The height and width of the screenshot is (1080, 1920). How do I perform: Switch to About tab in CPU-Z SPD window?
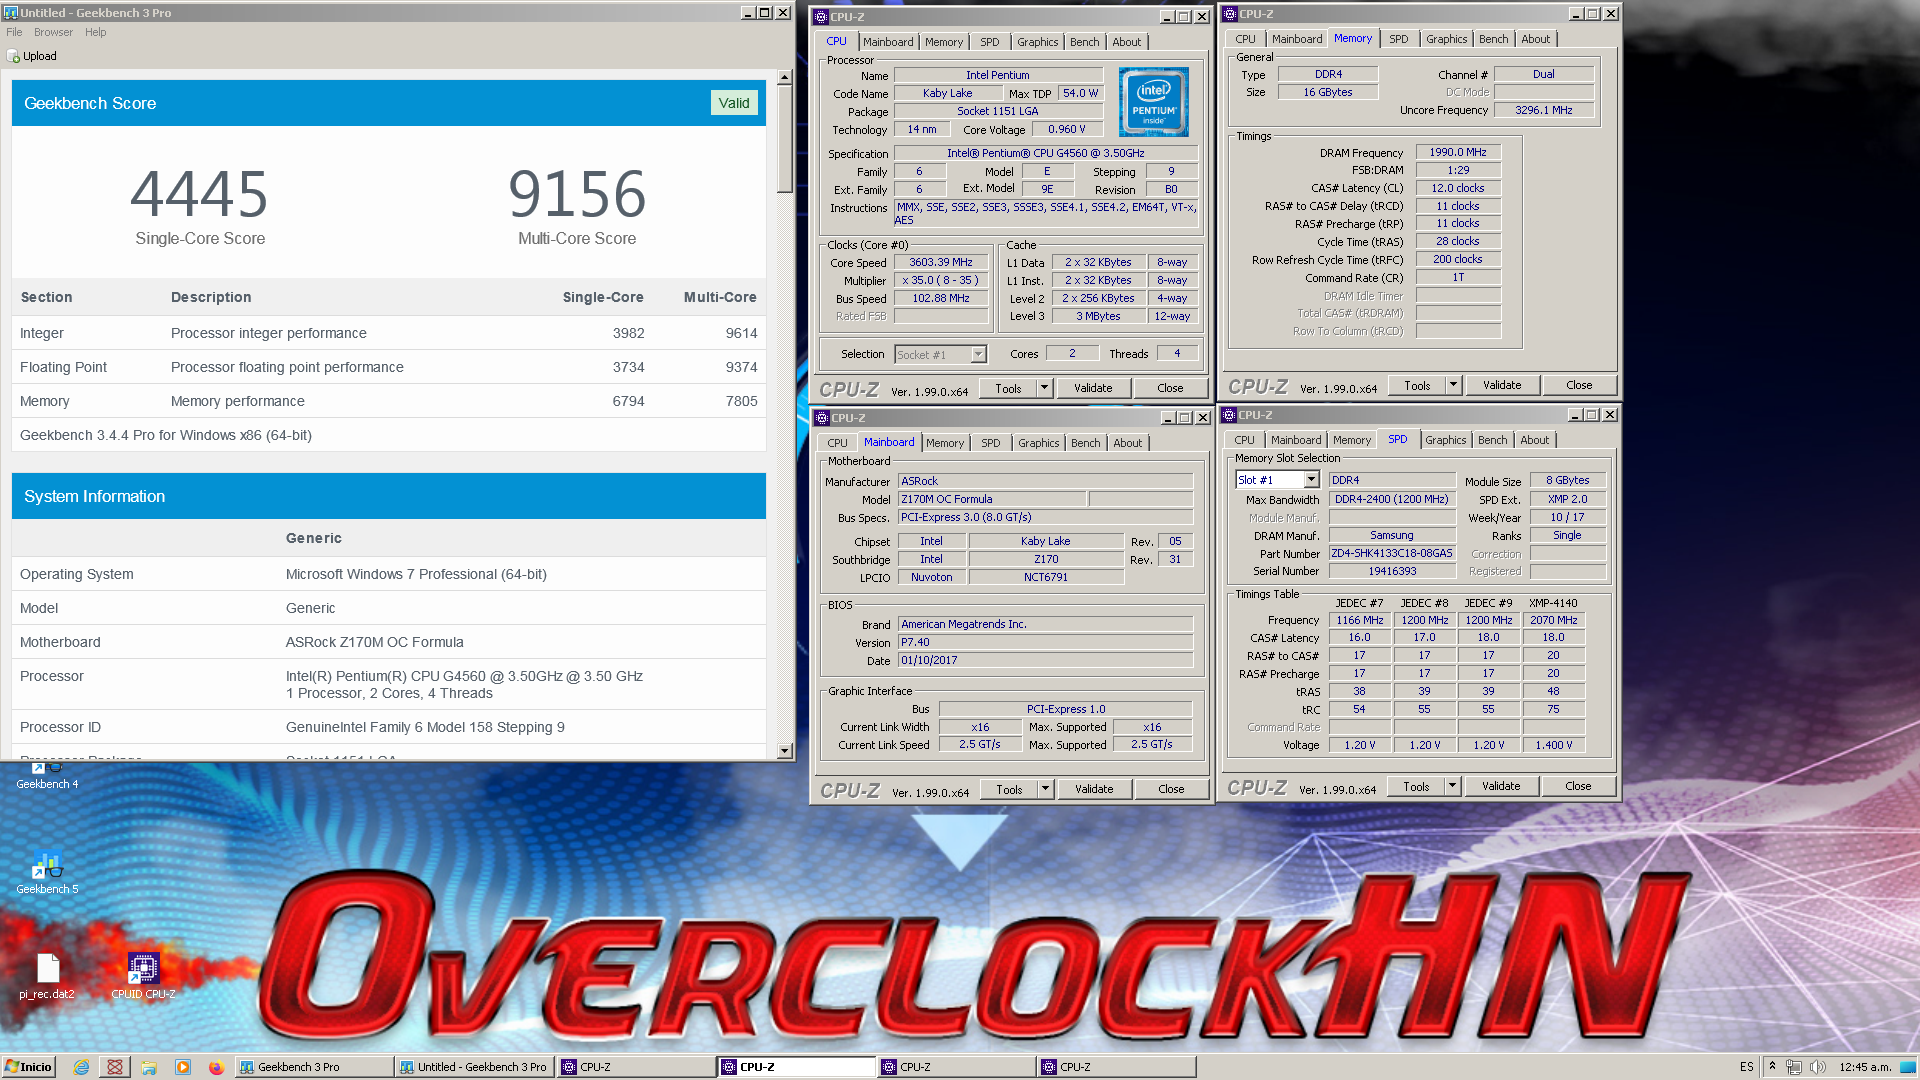coord(1534,440)
